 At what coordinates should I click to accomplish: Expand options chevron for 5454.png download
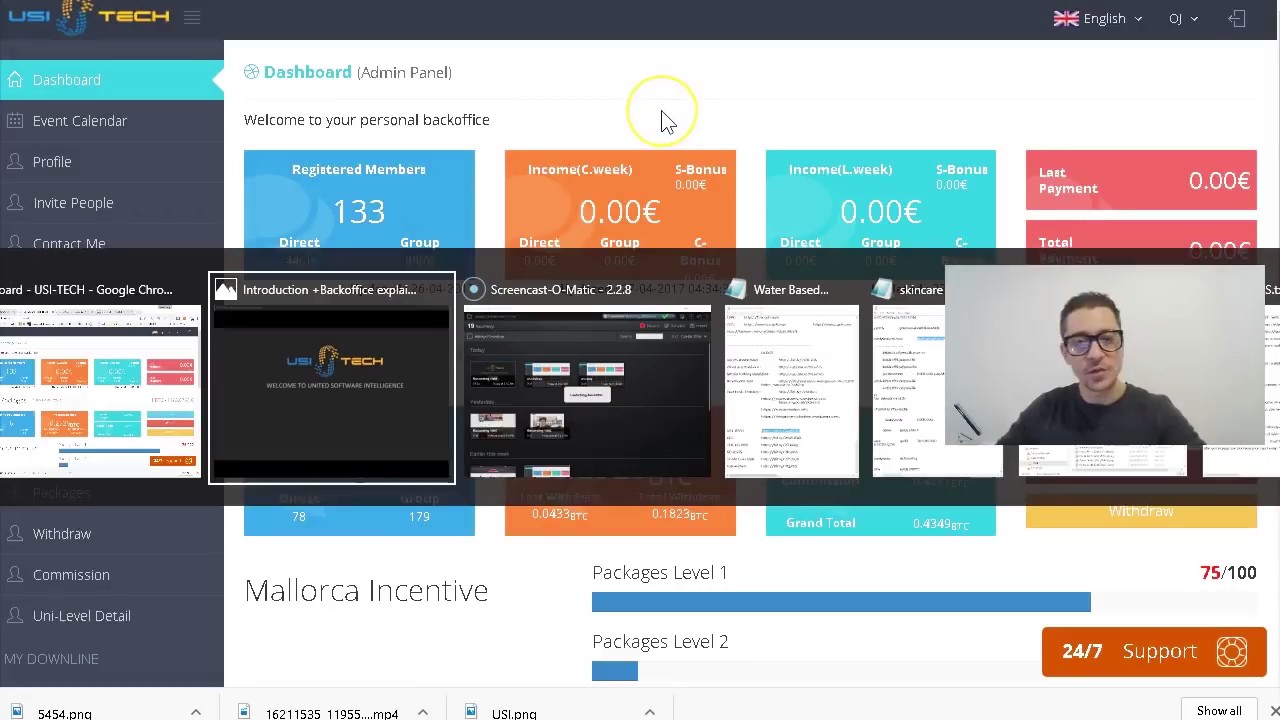[196, 712]
